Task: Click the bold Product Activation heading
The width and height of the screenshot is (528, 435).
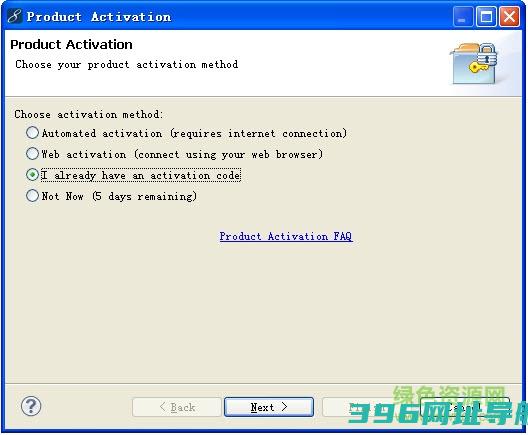Action: tap(71, 44)
